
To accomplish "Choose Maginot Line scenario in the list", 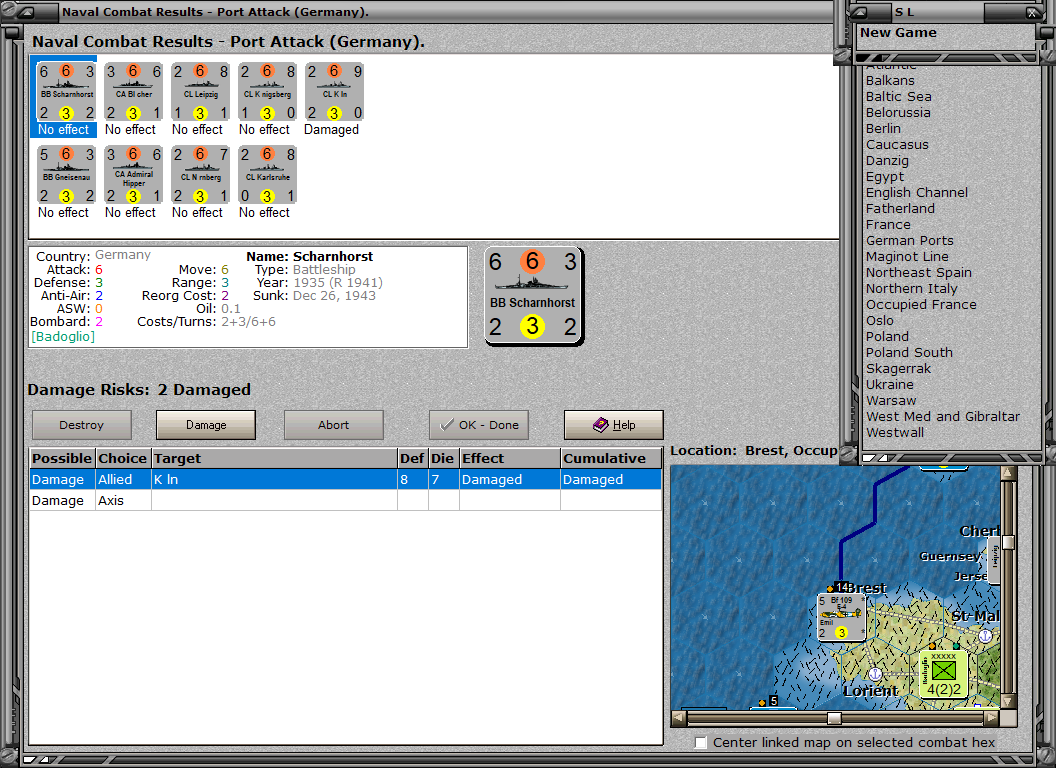I will [906, 256].
